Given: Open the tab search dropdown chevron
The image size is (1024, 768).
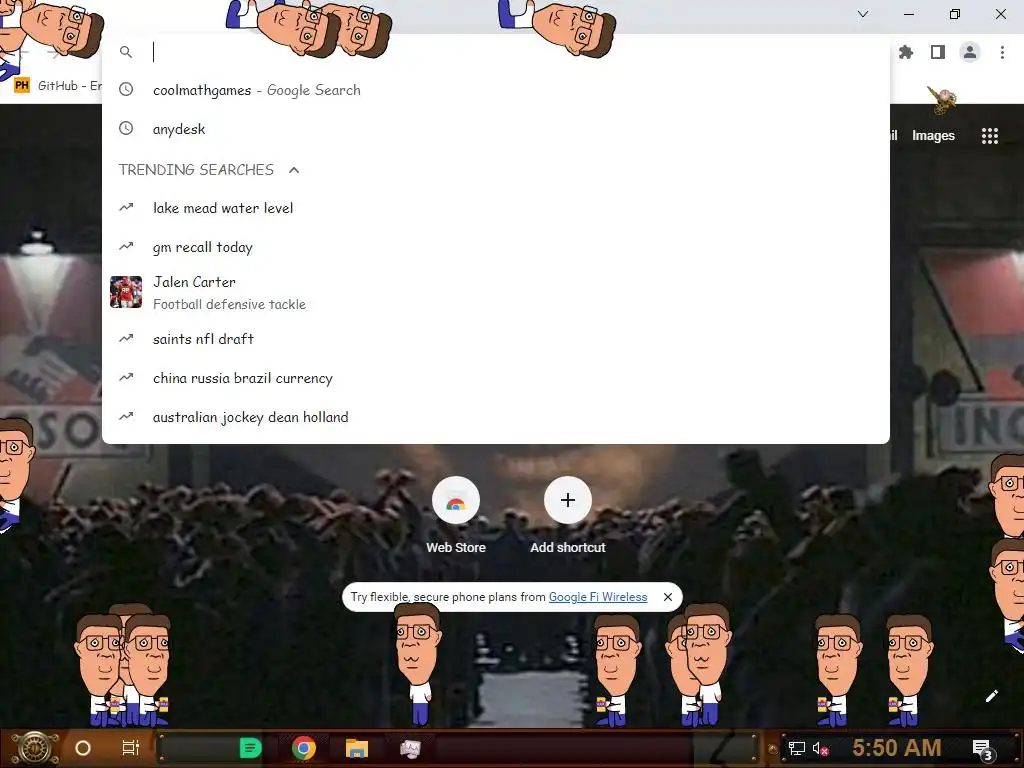Looking at the screenshot, I should [x=863, y=14].
